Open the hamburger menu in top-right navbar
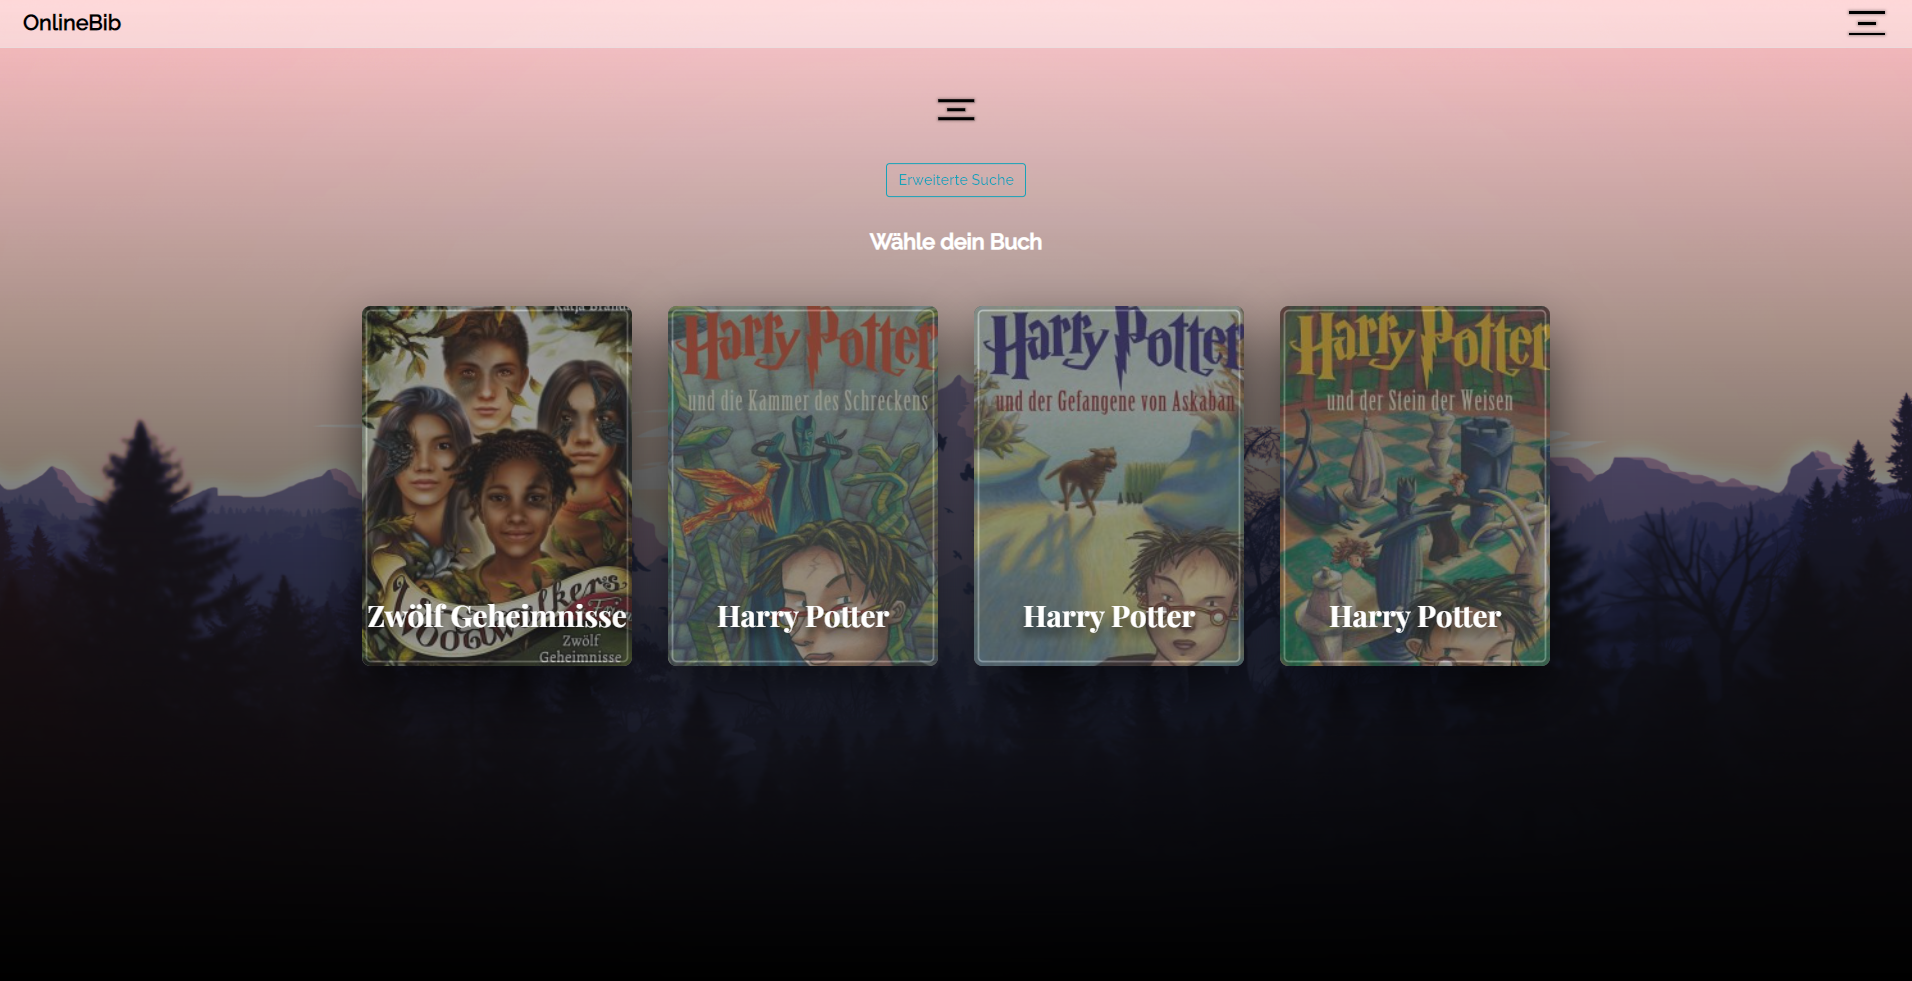 1866,23
